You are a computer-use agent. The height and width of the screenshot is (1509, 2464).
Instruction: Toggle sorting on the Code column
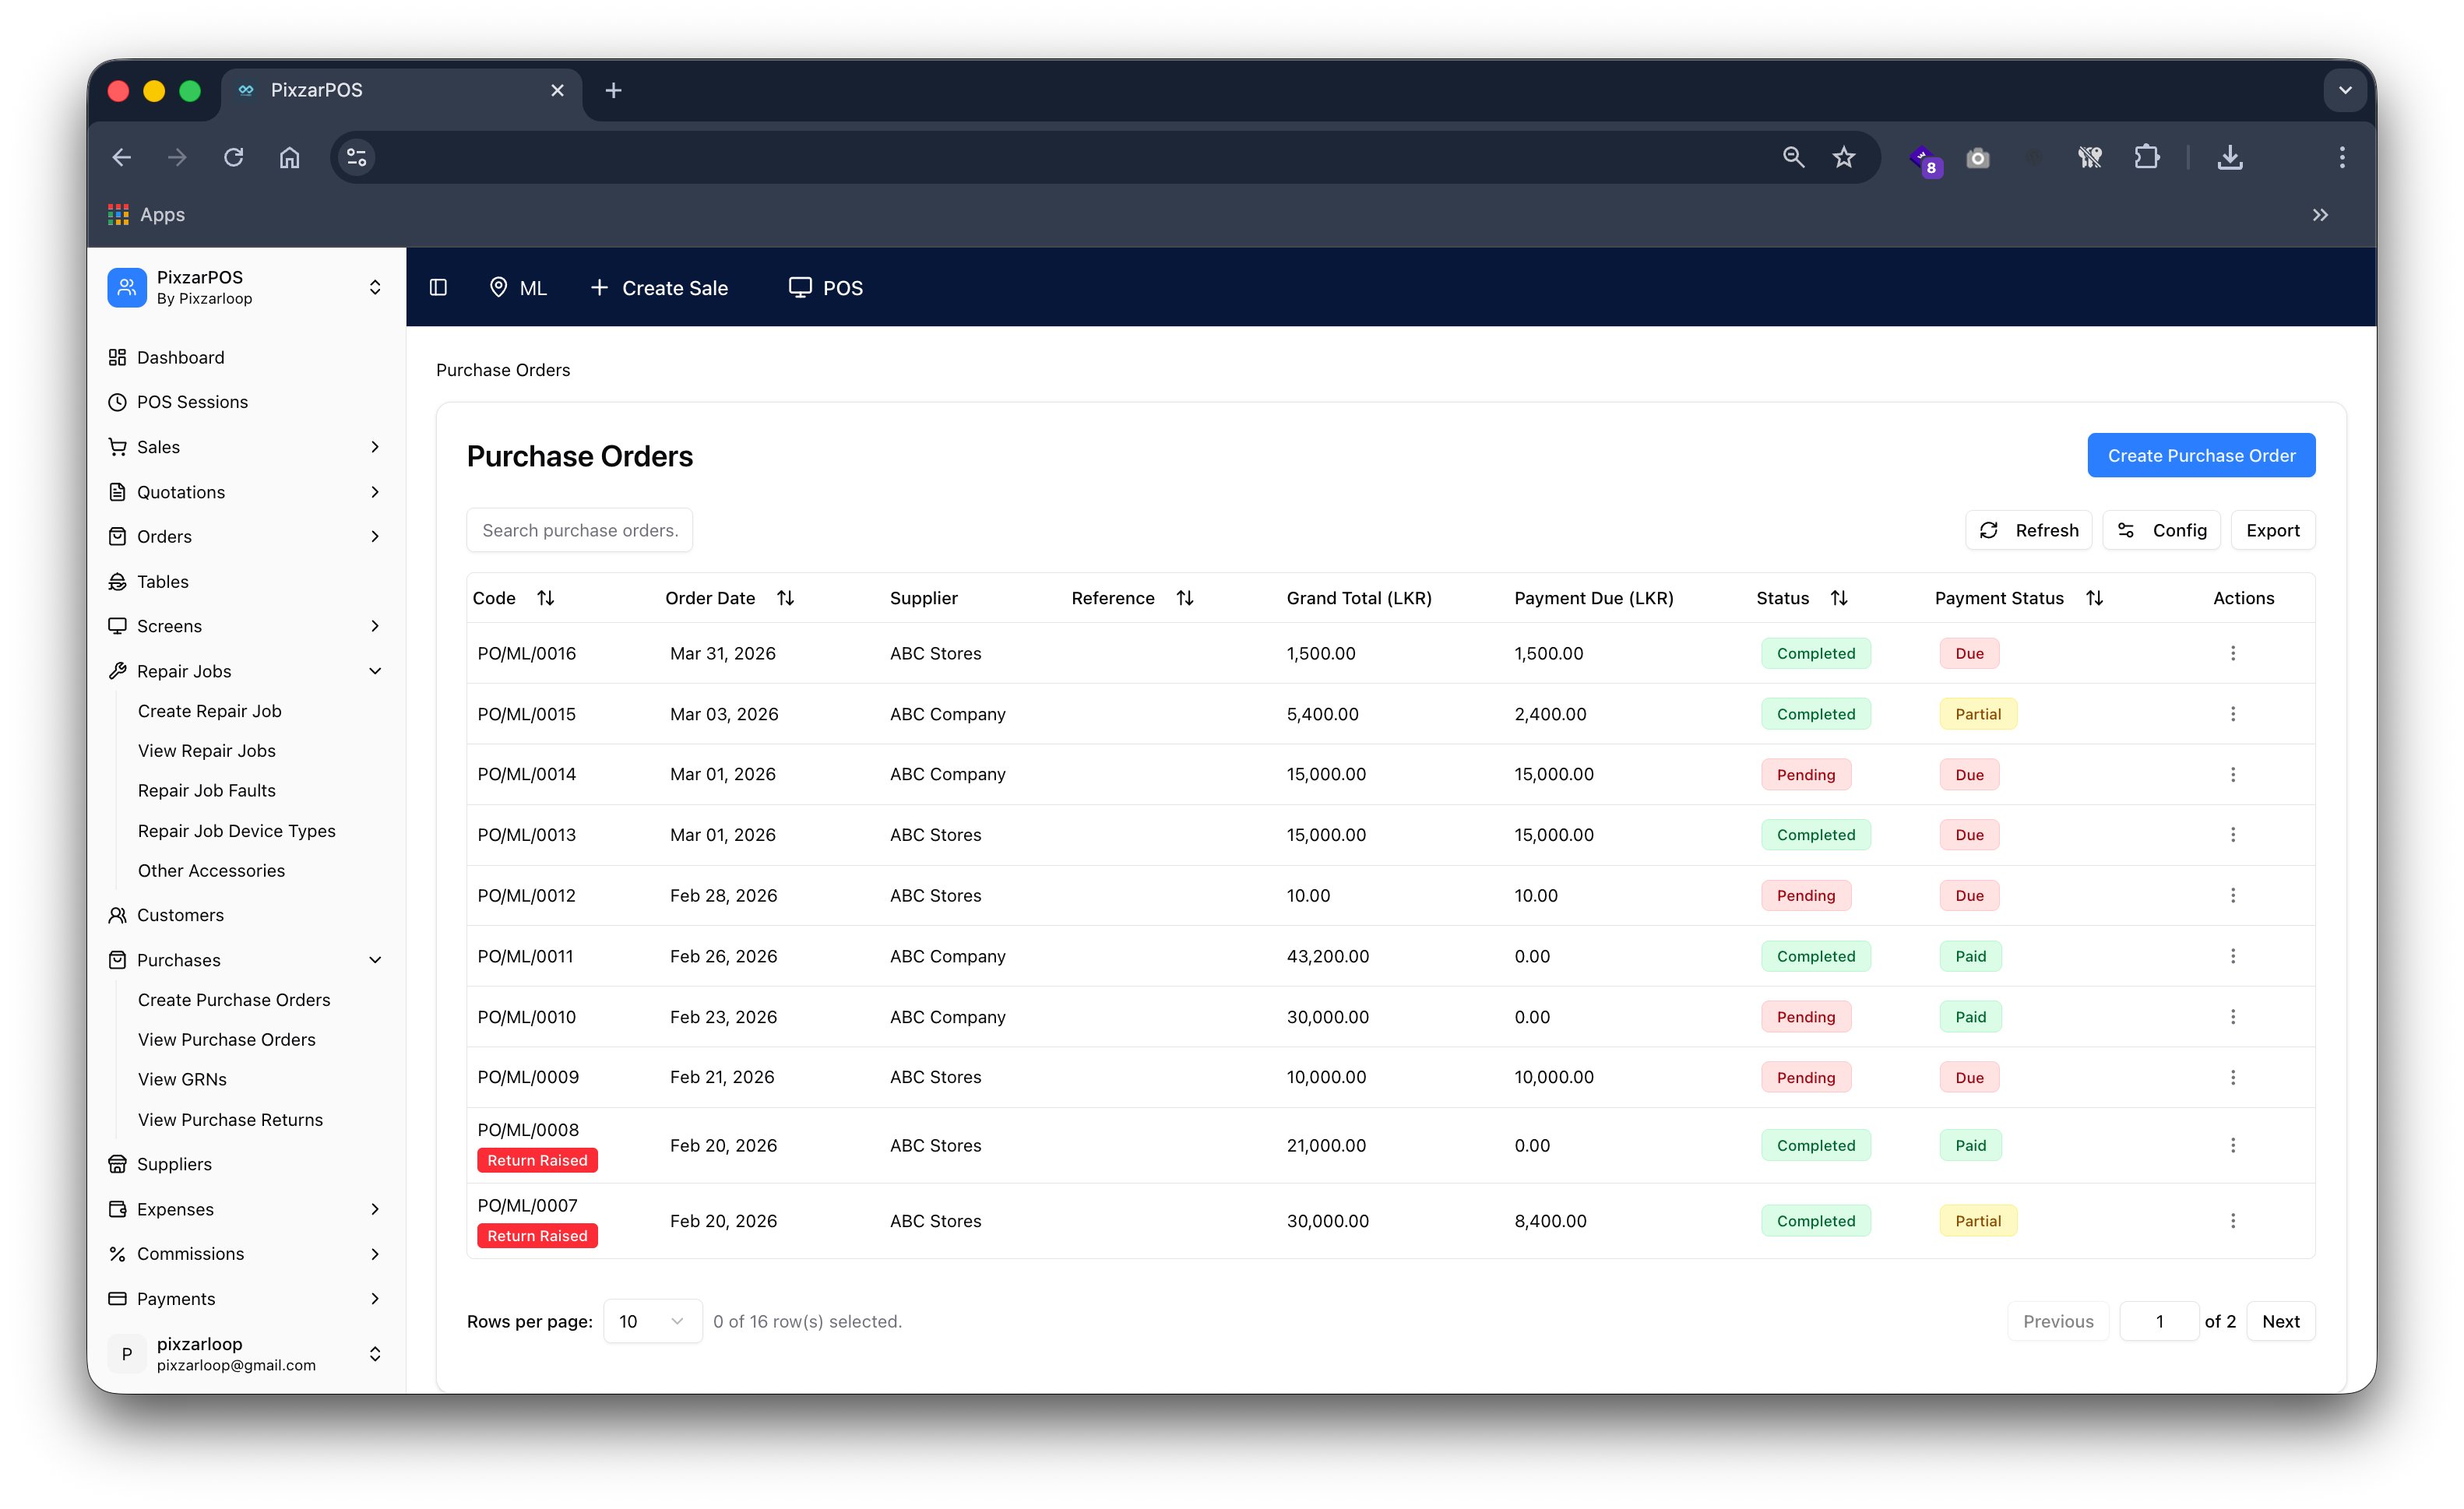547,597
